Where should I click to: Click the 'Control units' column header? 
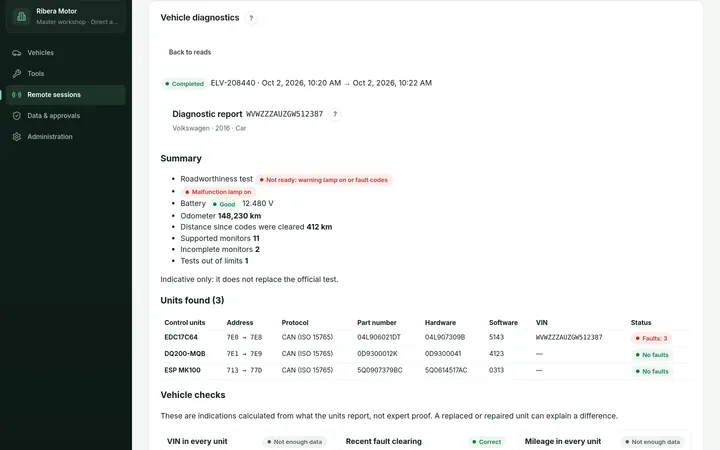tap(185, 323)
